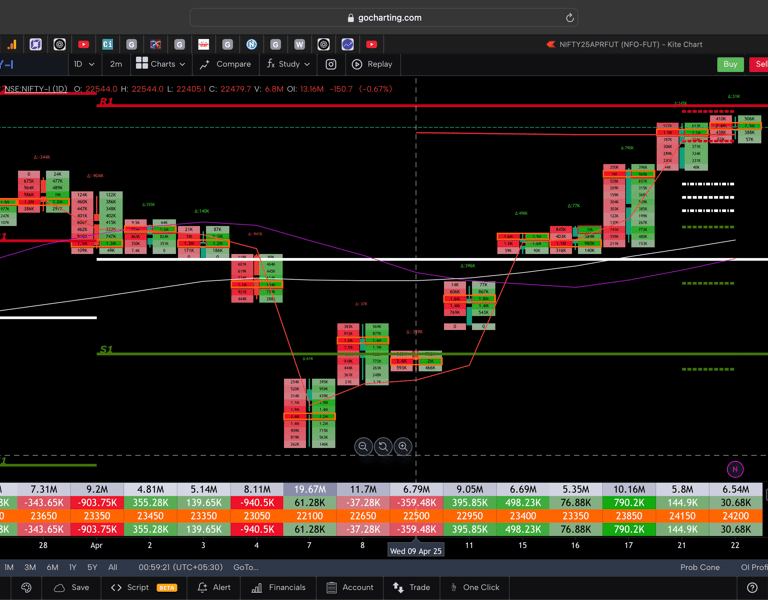The image size is (768, 600).
Task: Enable One Click trading
Action: (475, 587)
